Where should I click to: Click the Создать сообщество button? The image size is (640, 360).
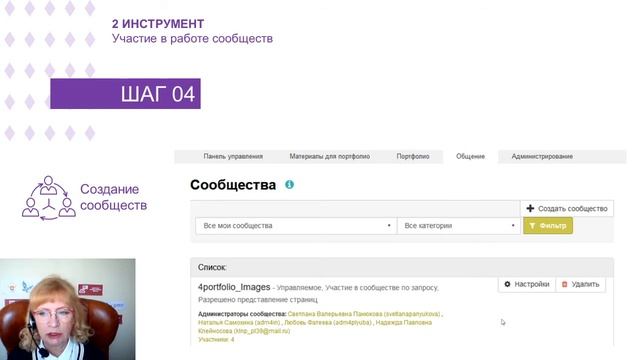pos(567,209)
